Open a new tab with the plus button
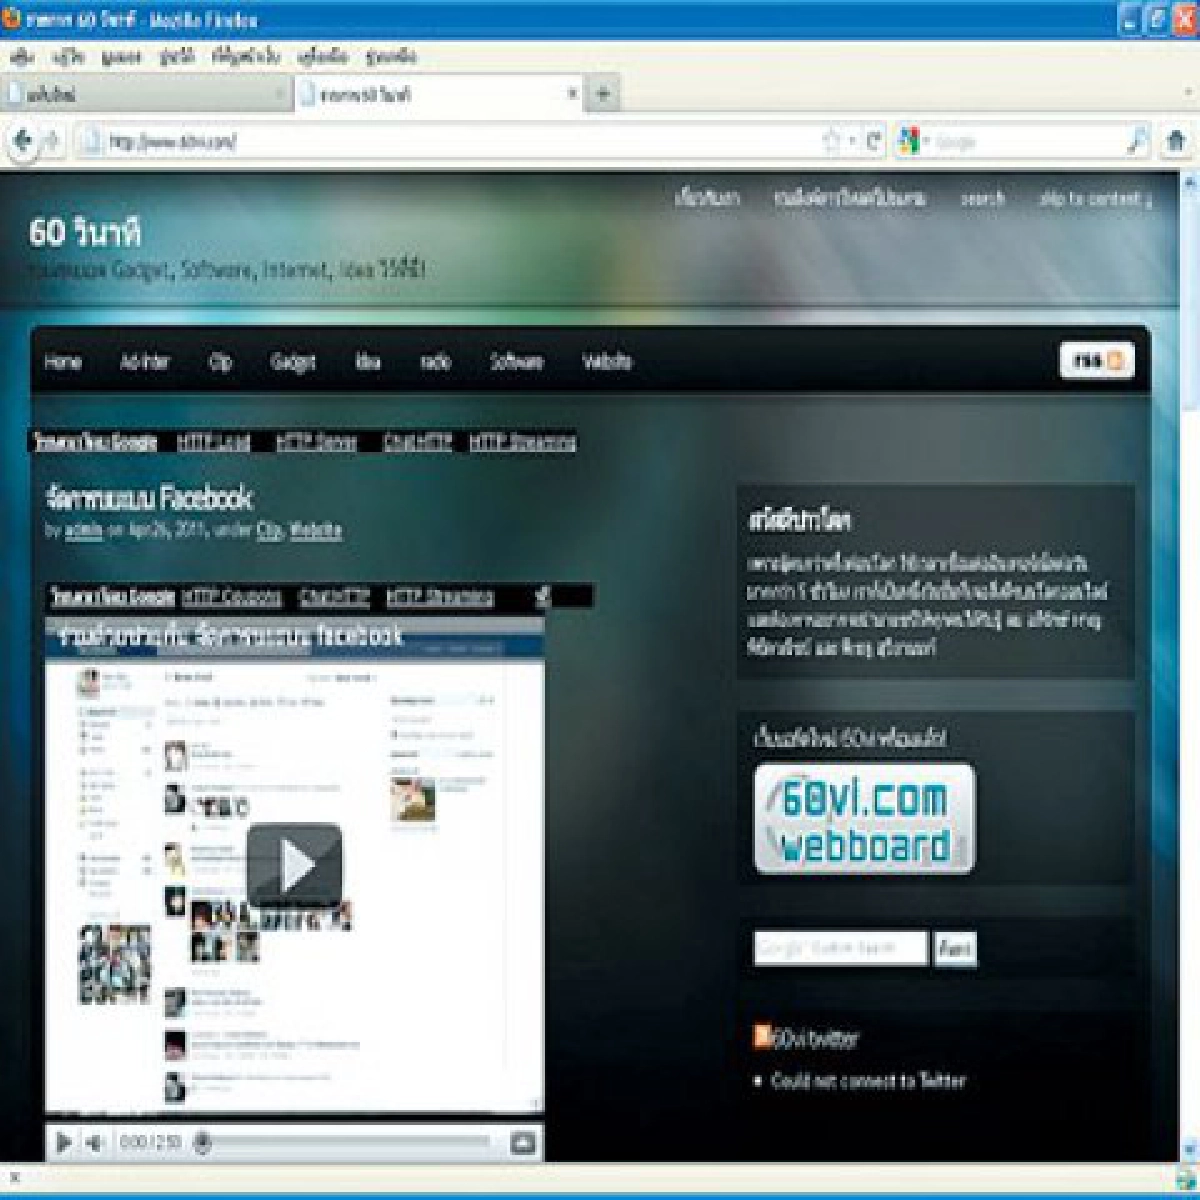The width and height of the screenshot is (1200, 1200). (x=603, y=94)
